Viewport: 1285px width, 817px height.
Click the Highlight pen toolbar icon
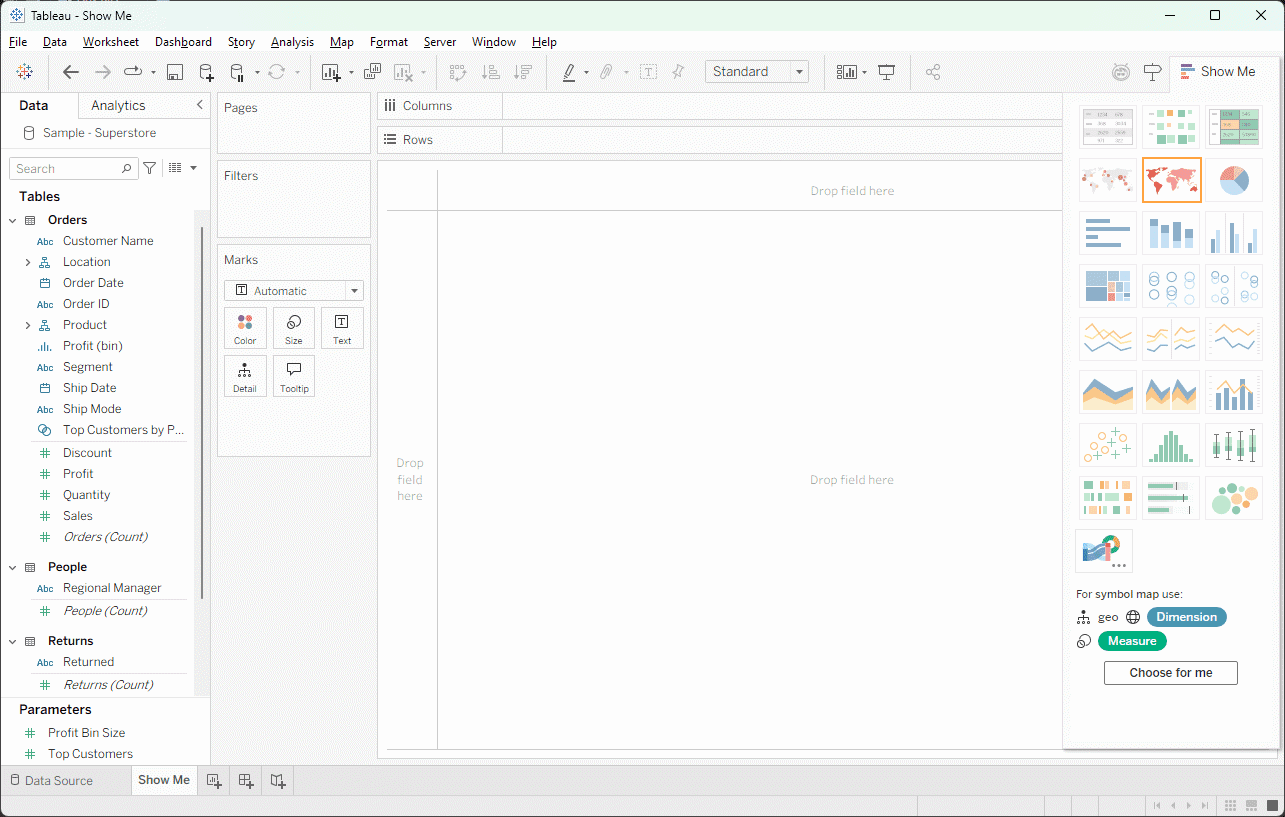coord(568,72)
